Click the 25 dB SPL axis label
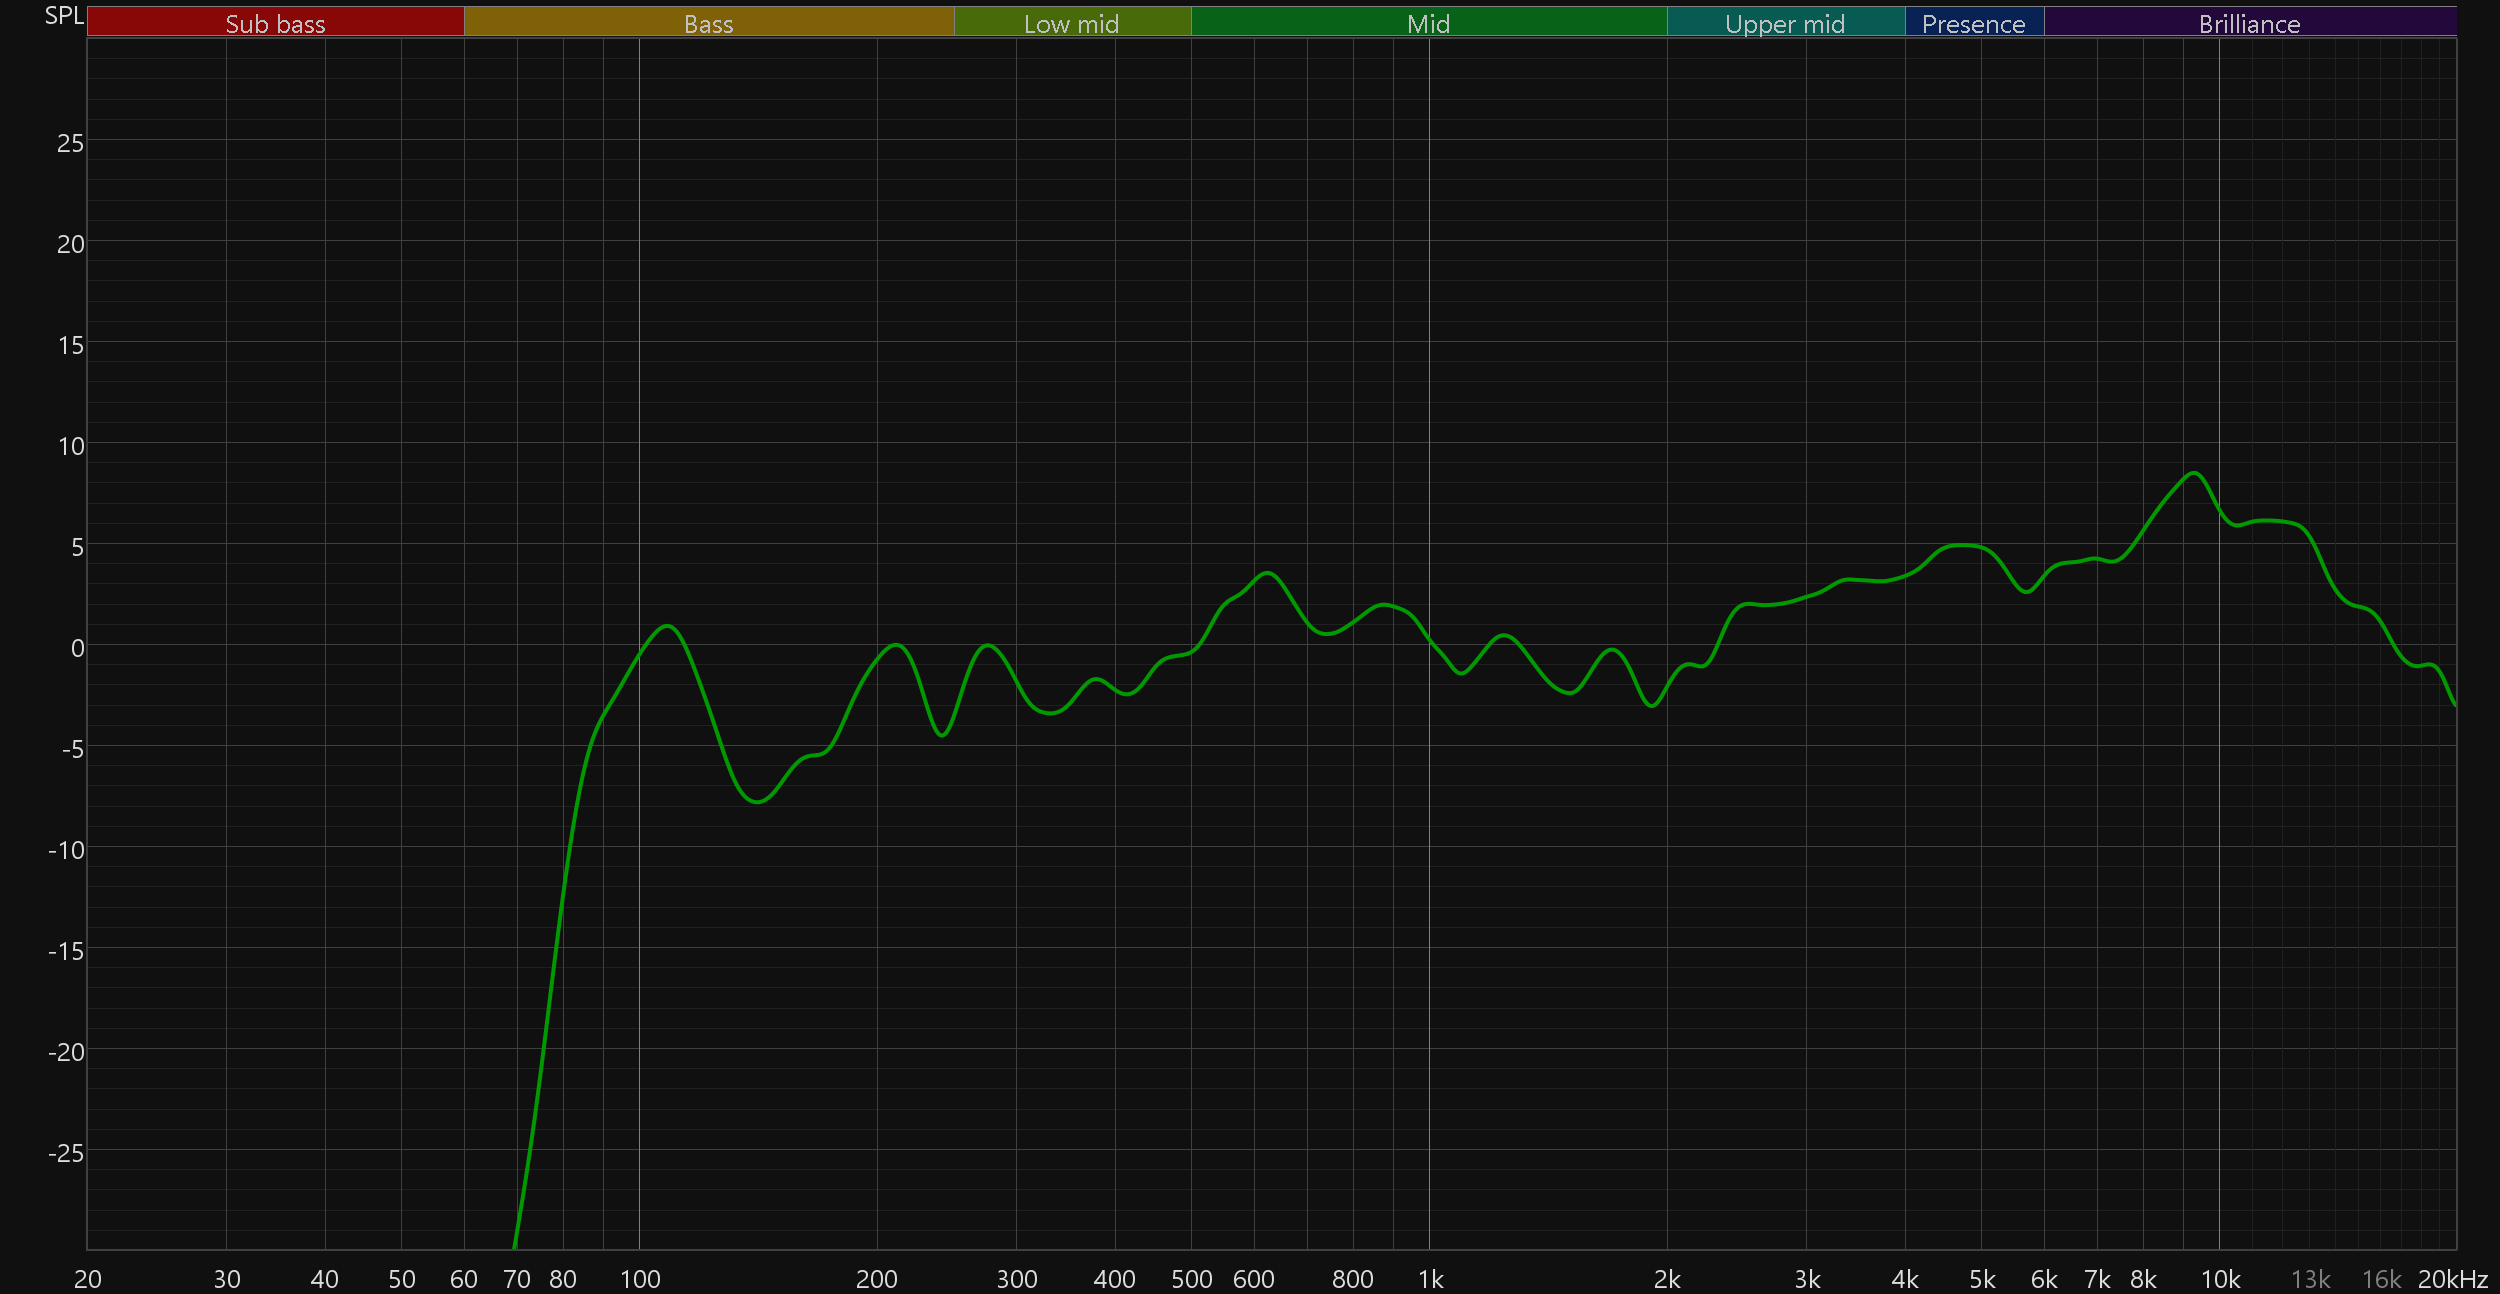2500x1294 pixels. (70, 143)
